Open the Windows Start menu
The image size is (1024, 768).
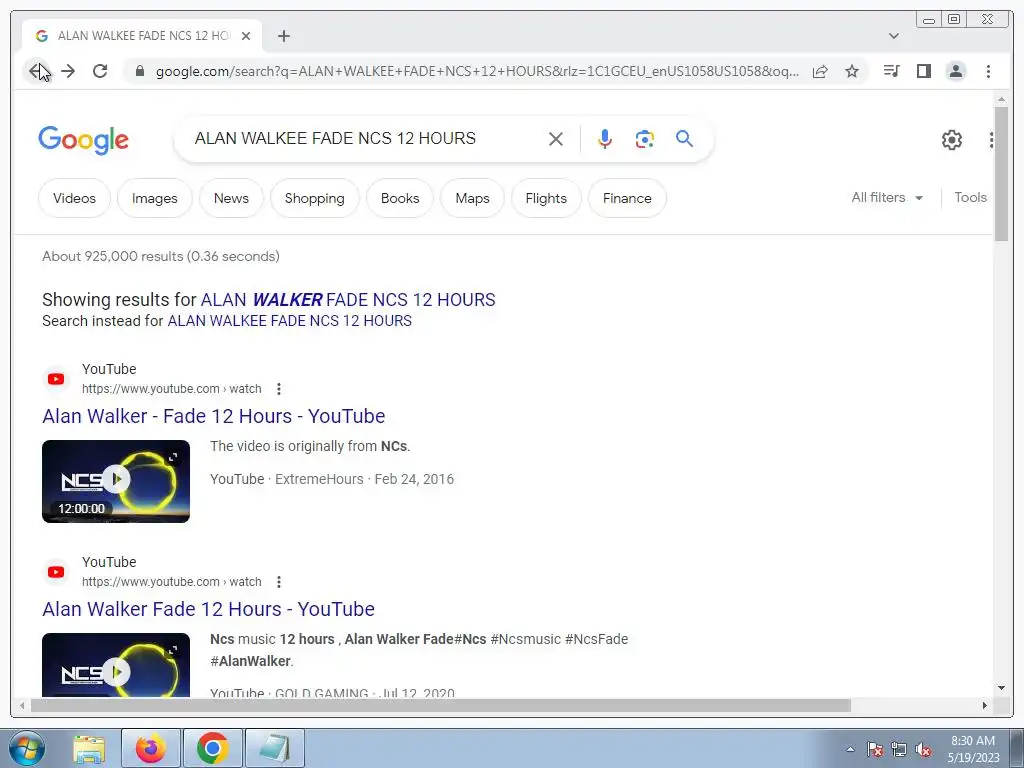(x=27, y=748)
